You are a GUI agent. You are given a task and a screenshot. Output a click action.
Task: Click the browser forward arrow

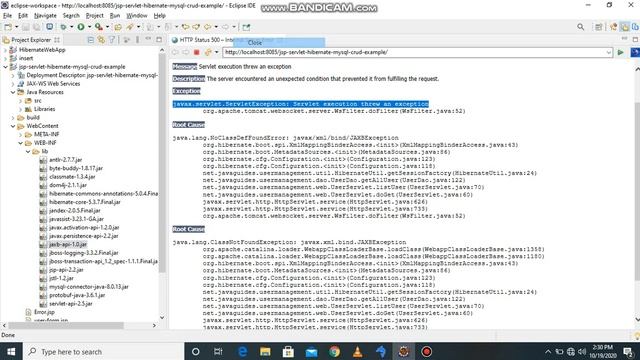(186, 52)
